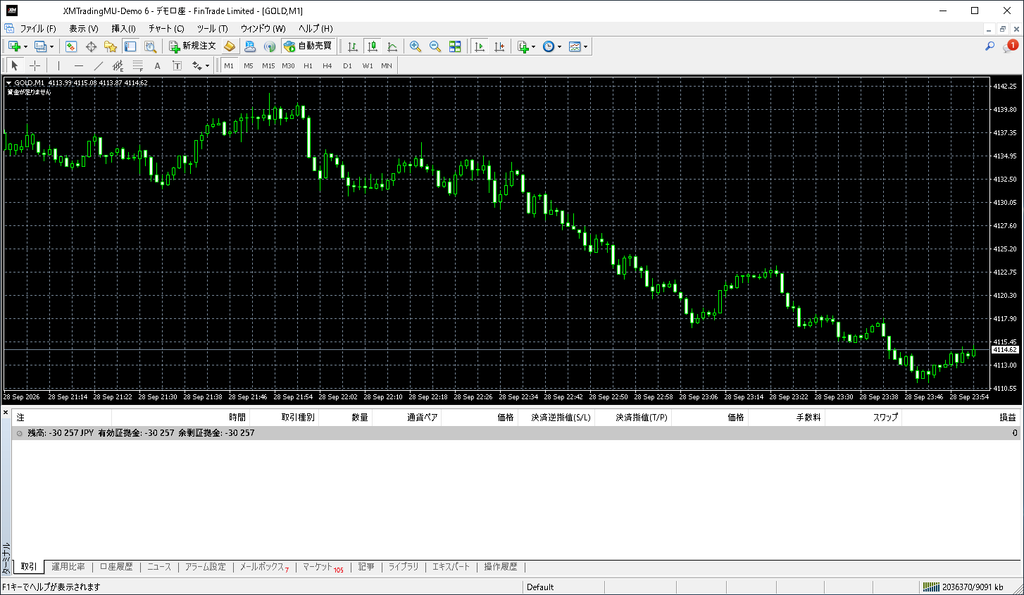Select the H1 timeframe button
Viewport: 1024px width, 595px height.
(308, 65)
